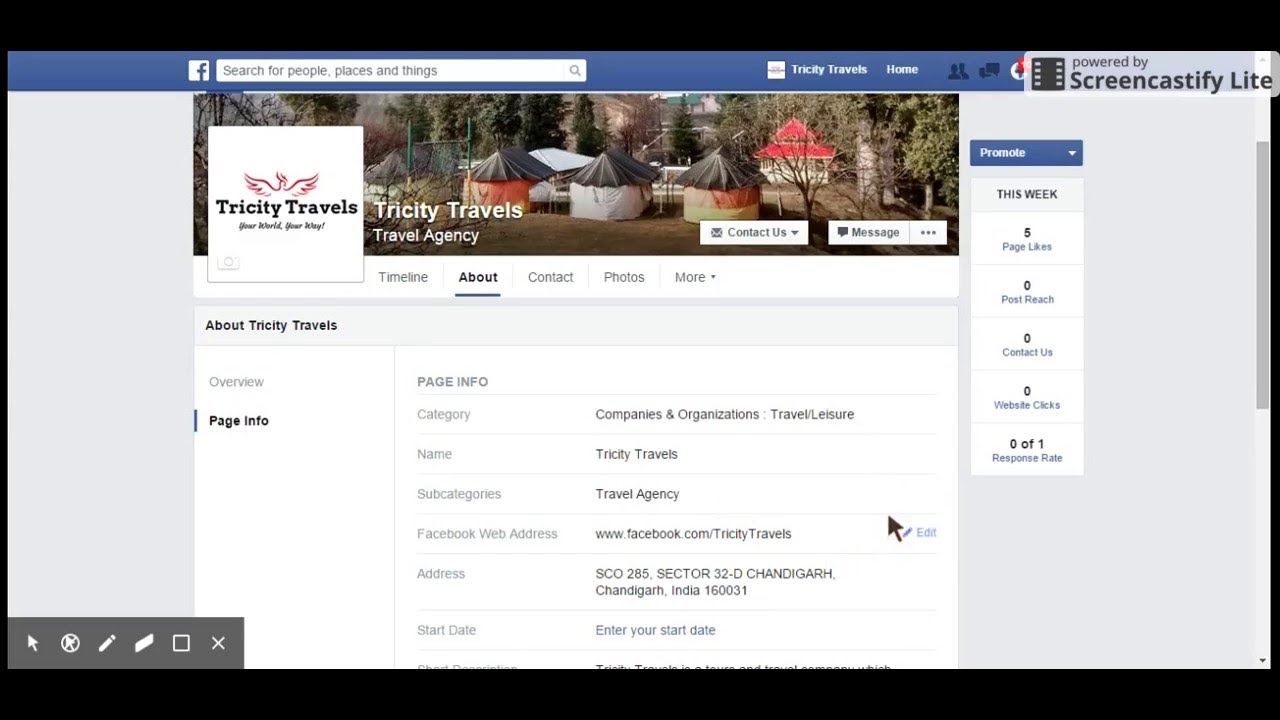This screenshot has width=1280, height=720.
Task: Select the About tab
Action: coord(478,277)
